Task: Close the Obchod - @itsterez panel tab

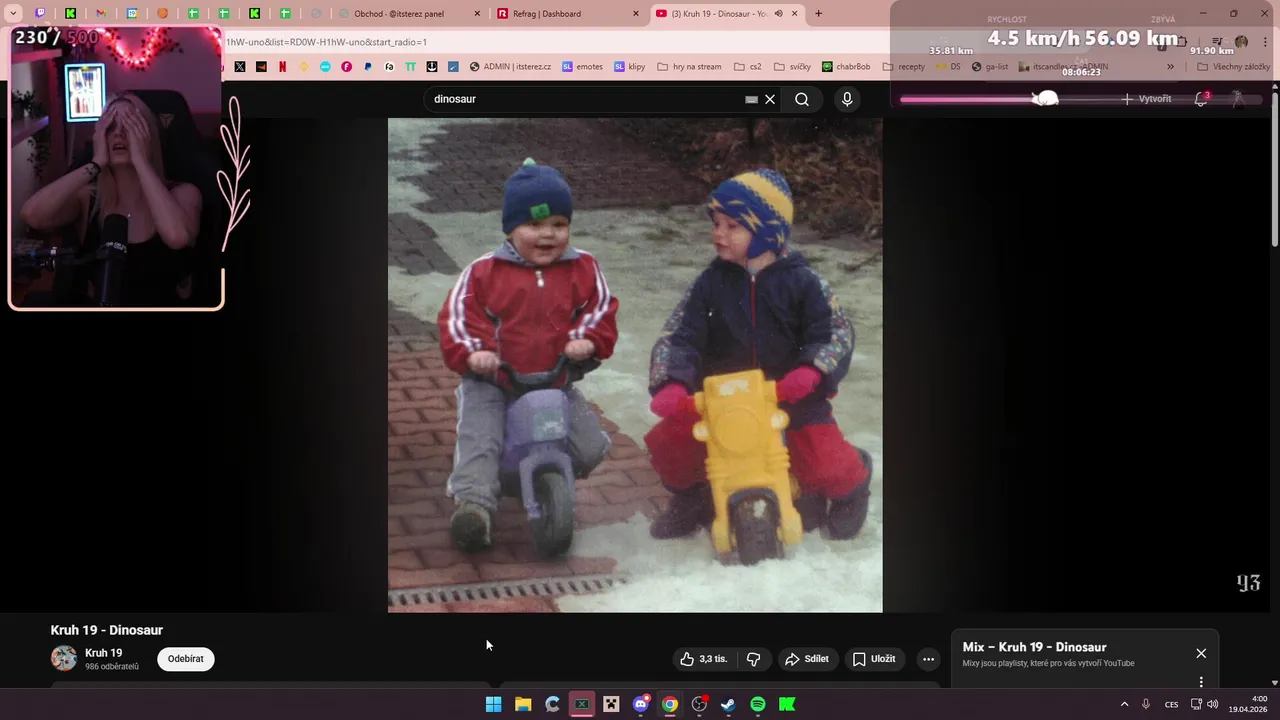Action: click(x=477, y=14)
